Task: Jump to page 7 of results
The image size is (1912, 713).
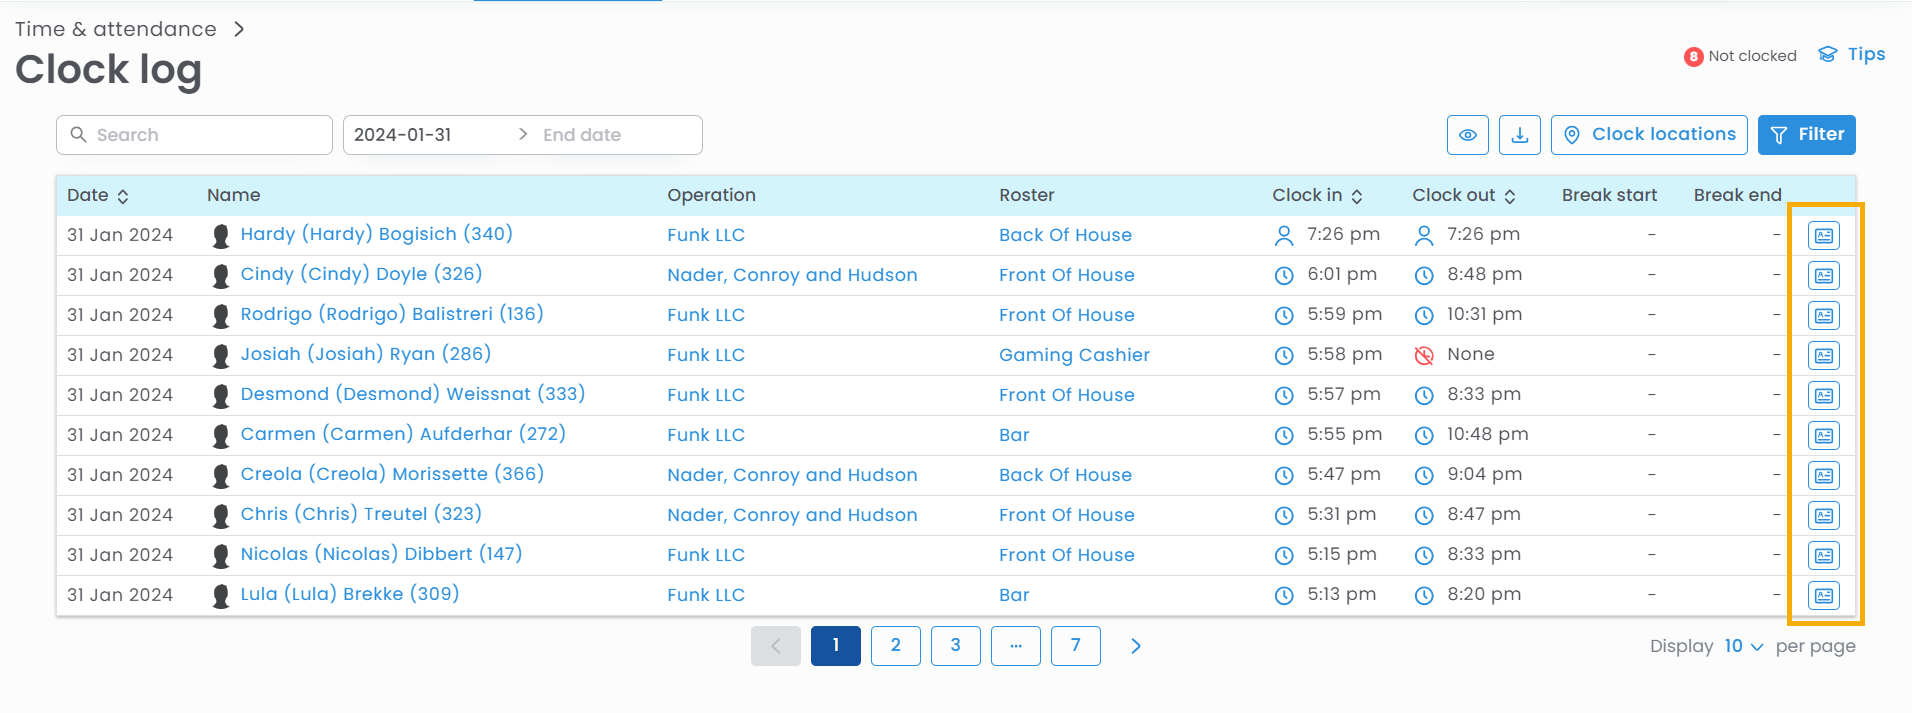Action: [x=1075, y=646]
